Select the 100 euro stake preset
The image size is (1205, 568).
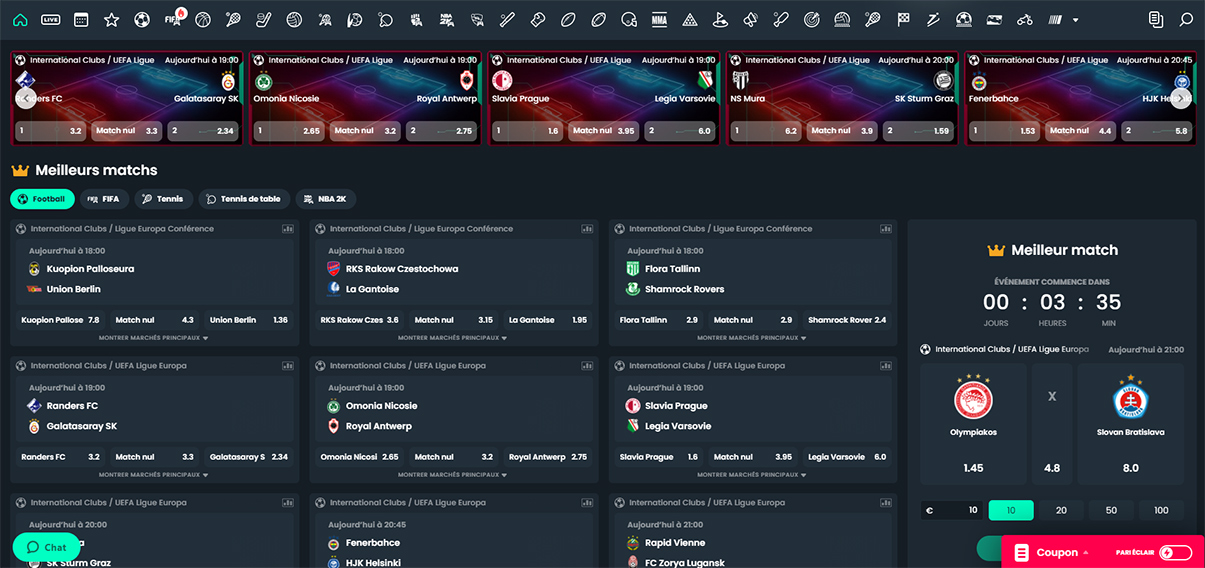tap(1161, 510)
